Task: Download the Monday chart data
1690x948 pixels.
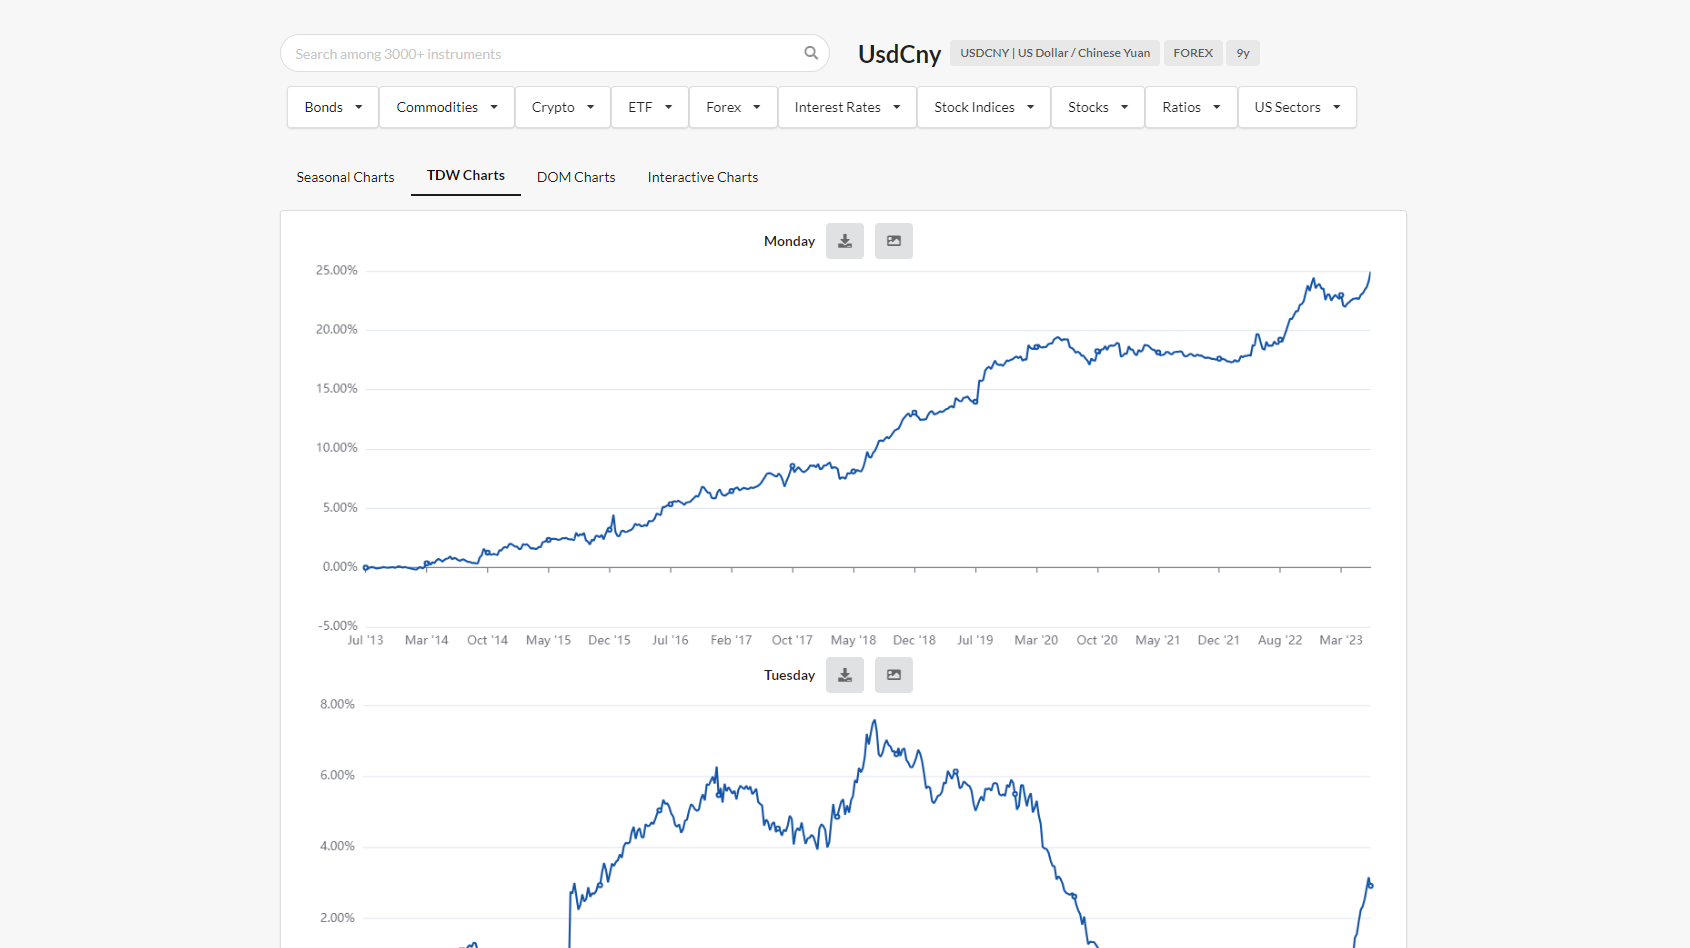Action: (844, 240)
